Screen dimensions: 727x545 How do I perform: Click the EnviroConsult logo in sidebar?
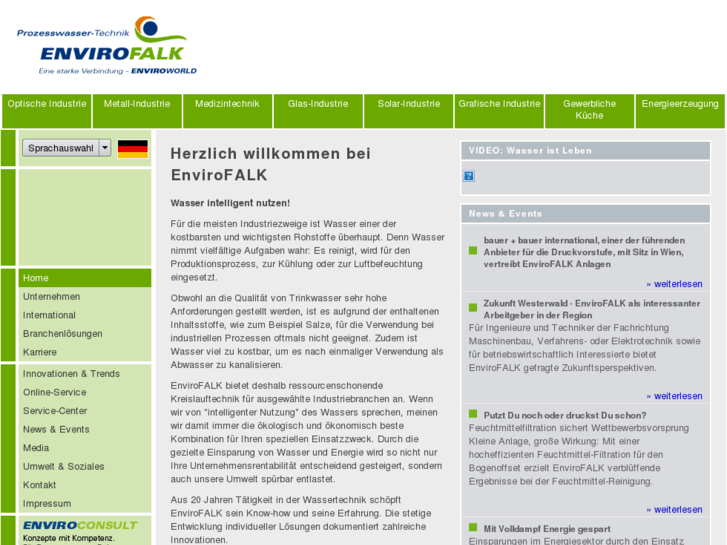tap(80, 525)
